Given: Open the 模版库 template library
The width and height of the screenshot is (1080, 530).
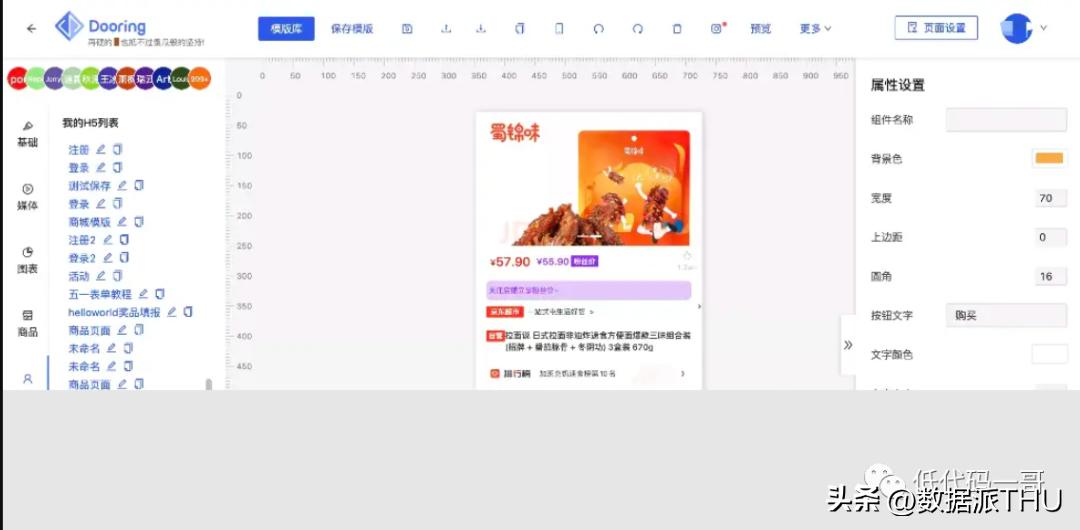Looking at the screenshot, I should [286, 28].
